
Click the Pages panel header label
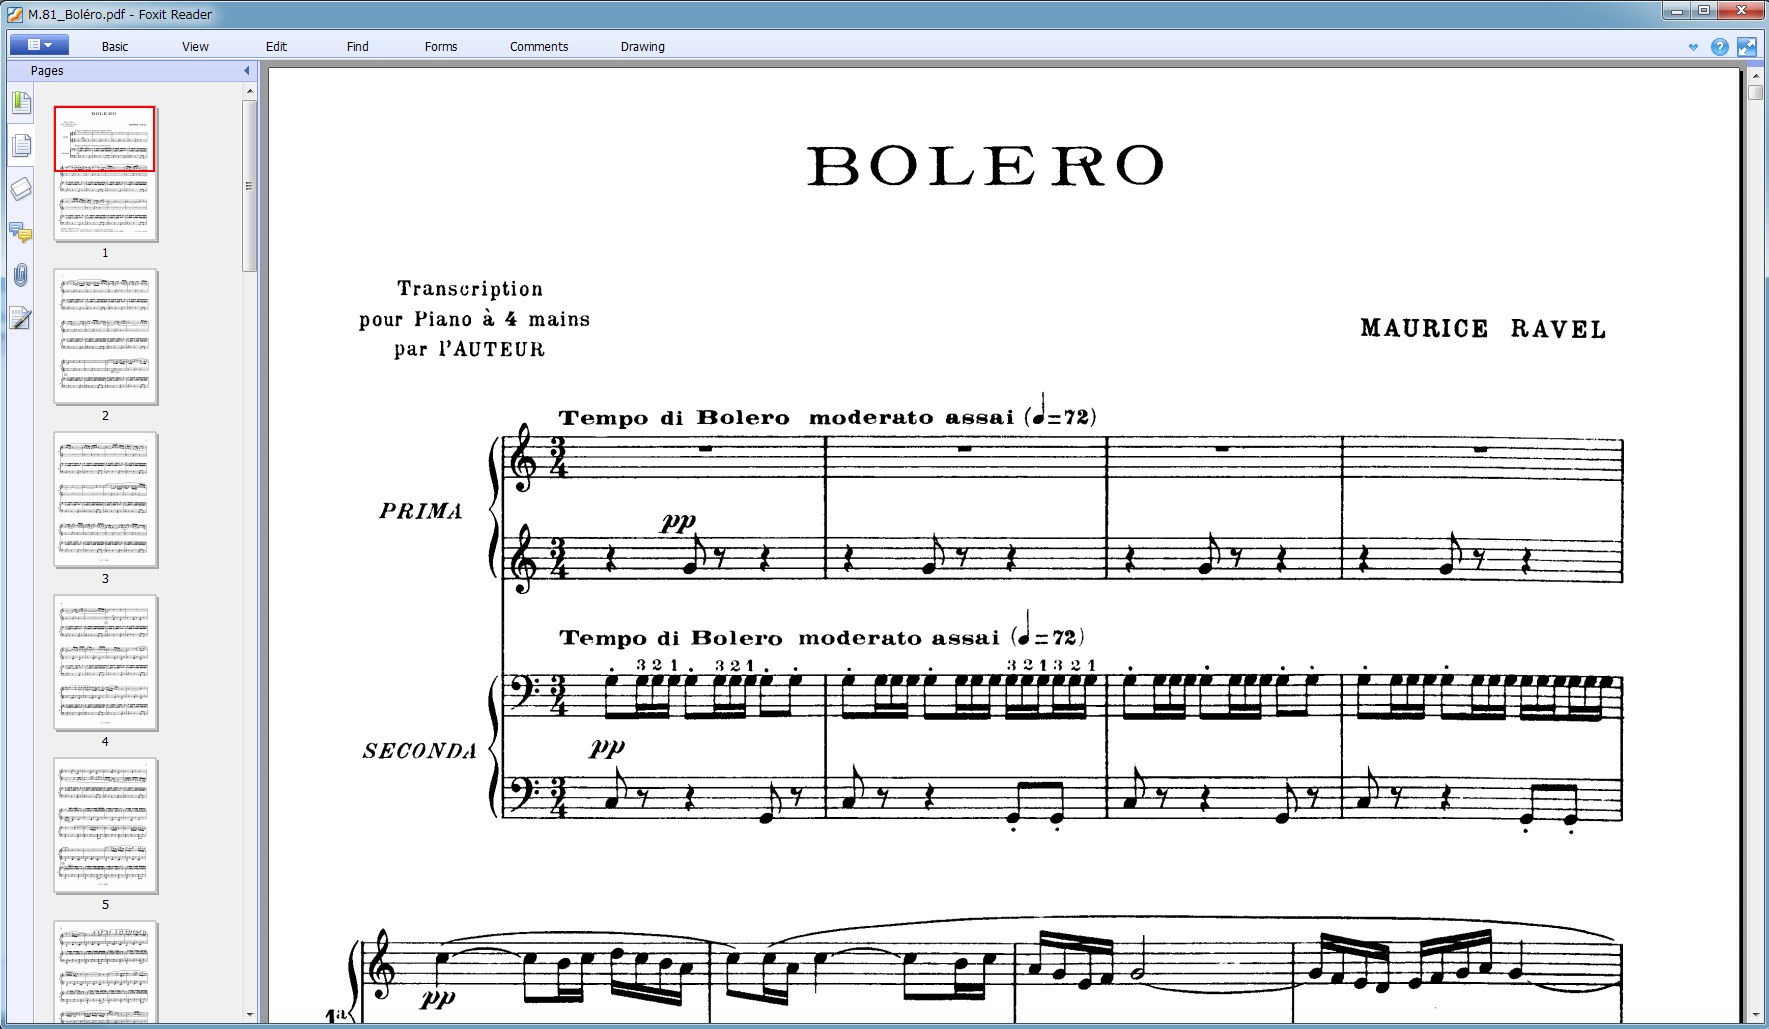point(47,71)
